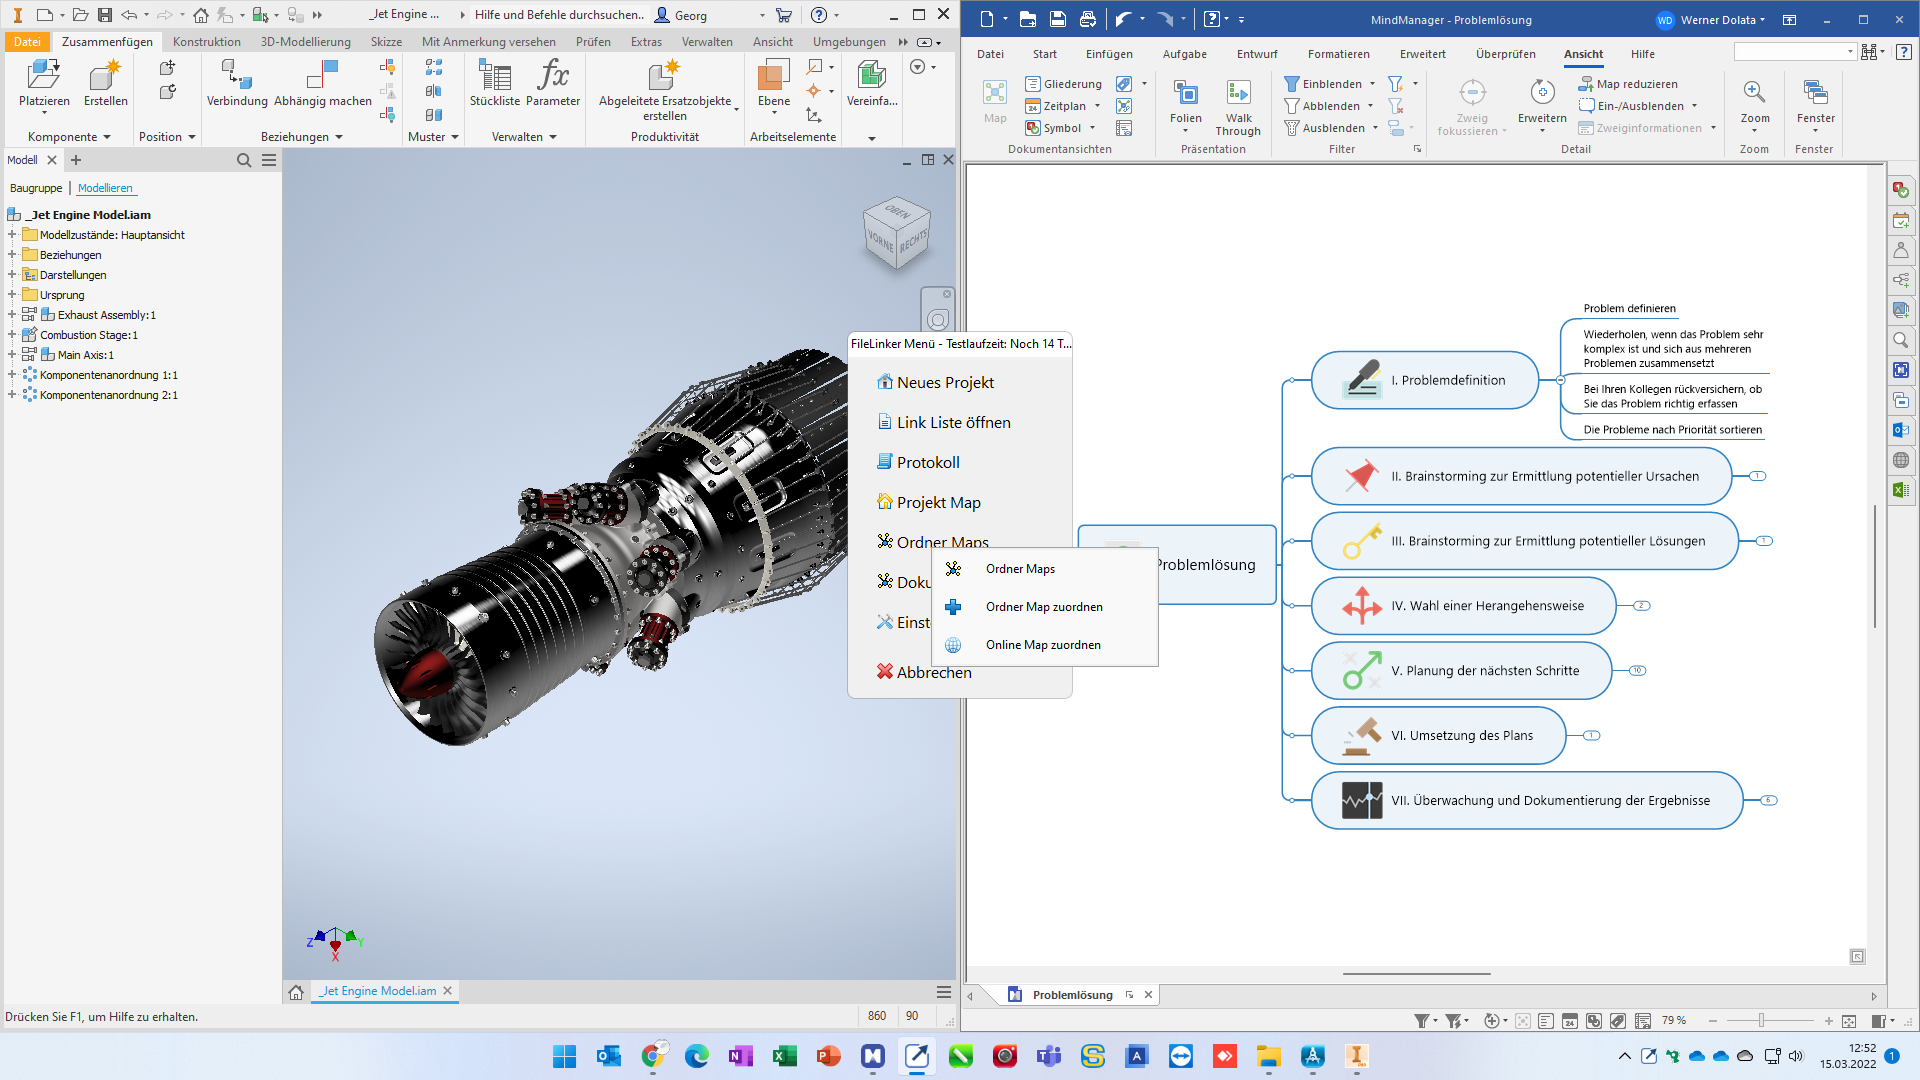
Task: Toggle Einblenden filter
Action: coord(1323,84)
